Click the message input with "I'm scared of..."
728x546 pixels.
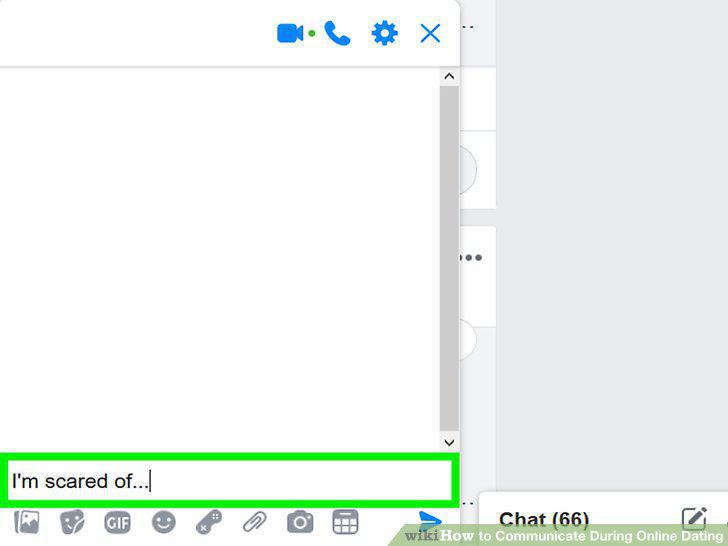[x=230, y=481]
